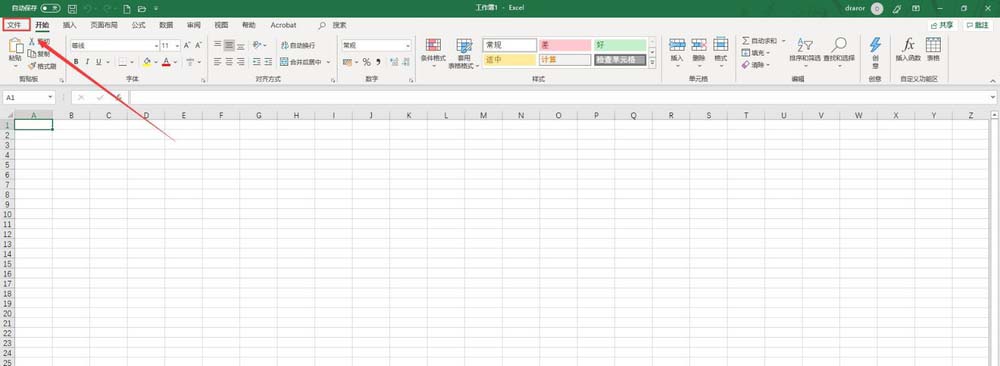
Task: Switch to the Insert (插入) tab
Action: pos(70,25)
